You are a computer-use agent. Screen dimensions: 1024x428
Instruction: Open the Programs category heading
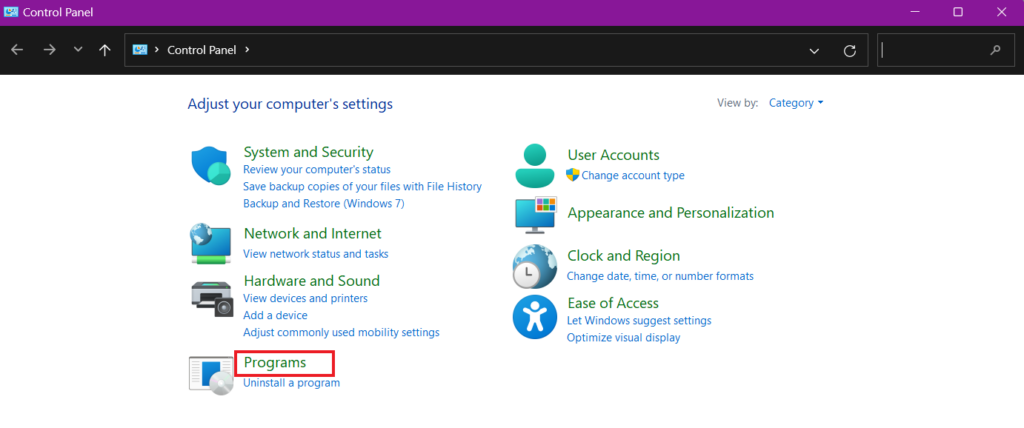click(275, 362)
